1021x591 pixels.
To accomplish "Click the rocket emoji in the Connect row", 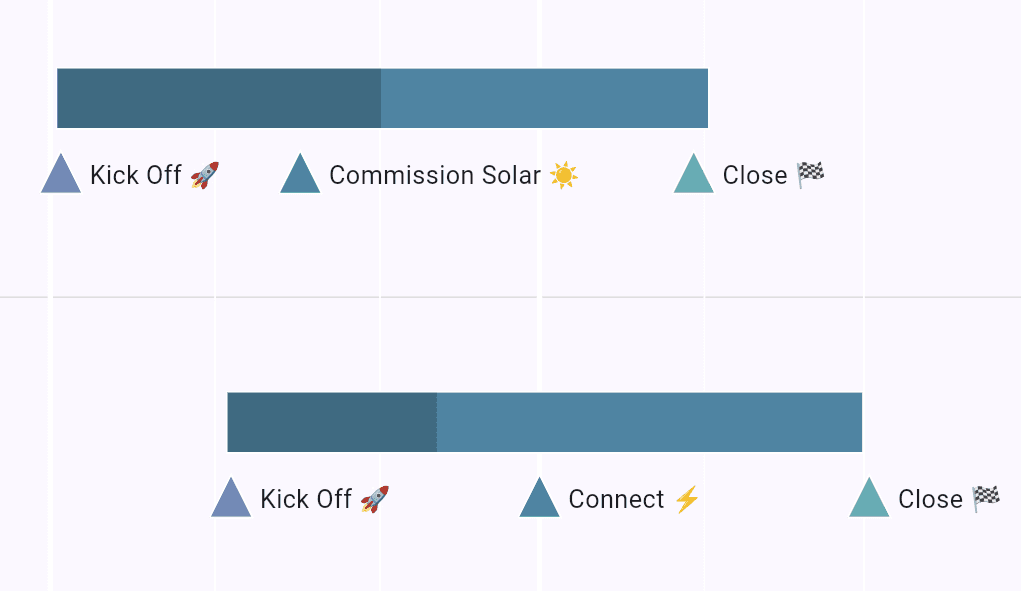I will point(374,500).
